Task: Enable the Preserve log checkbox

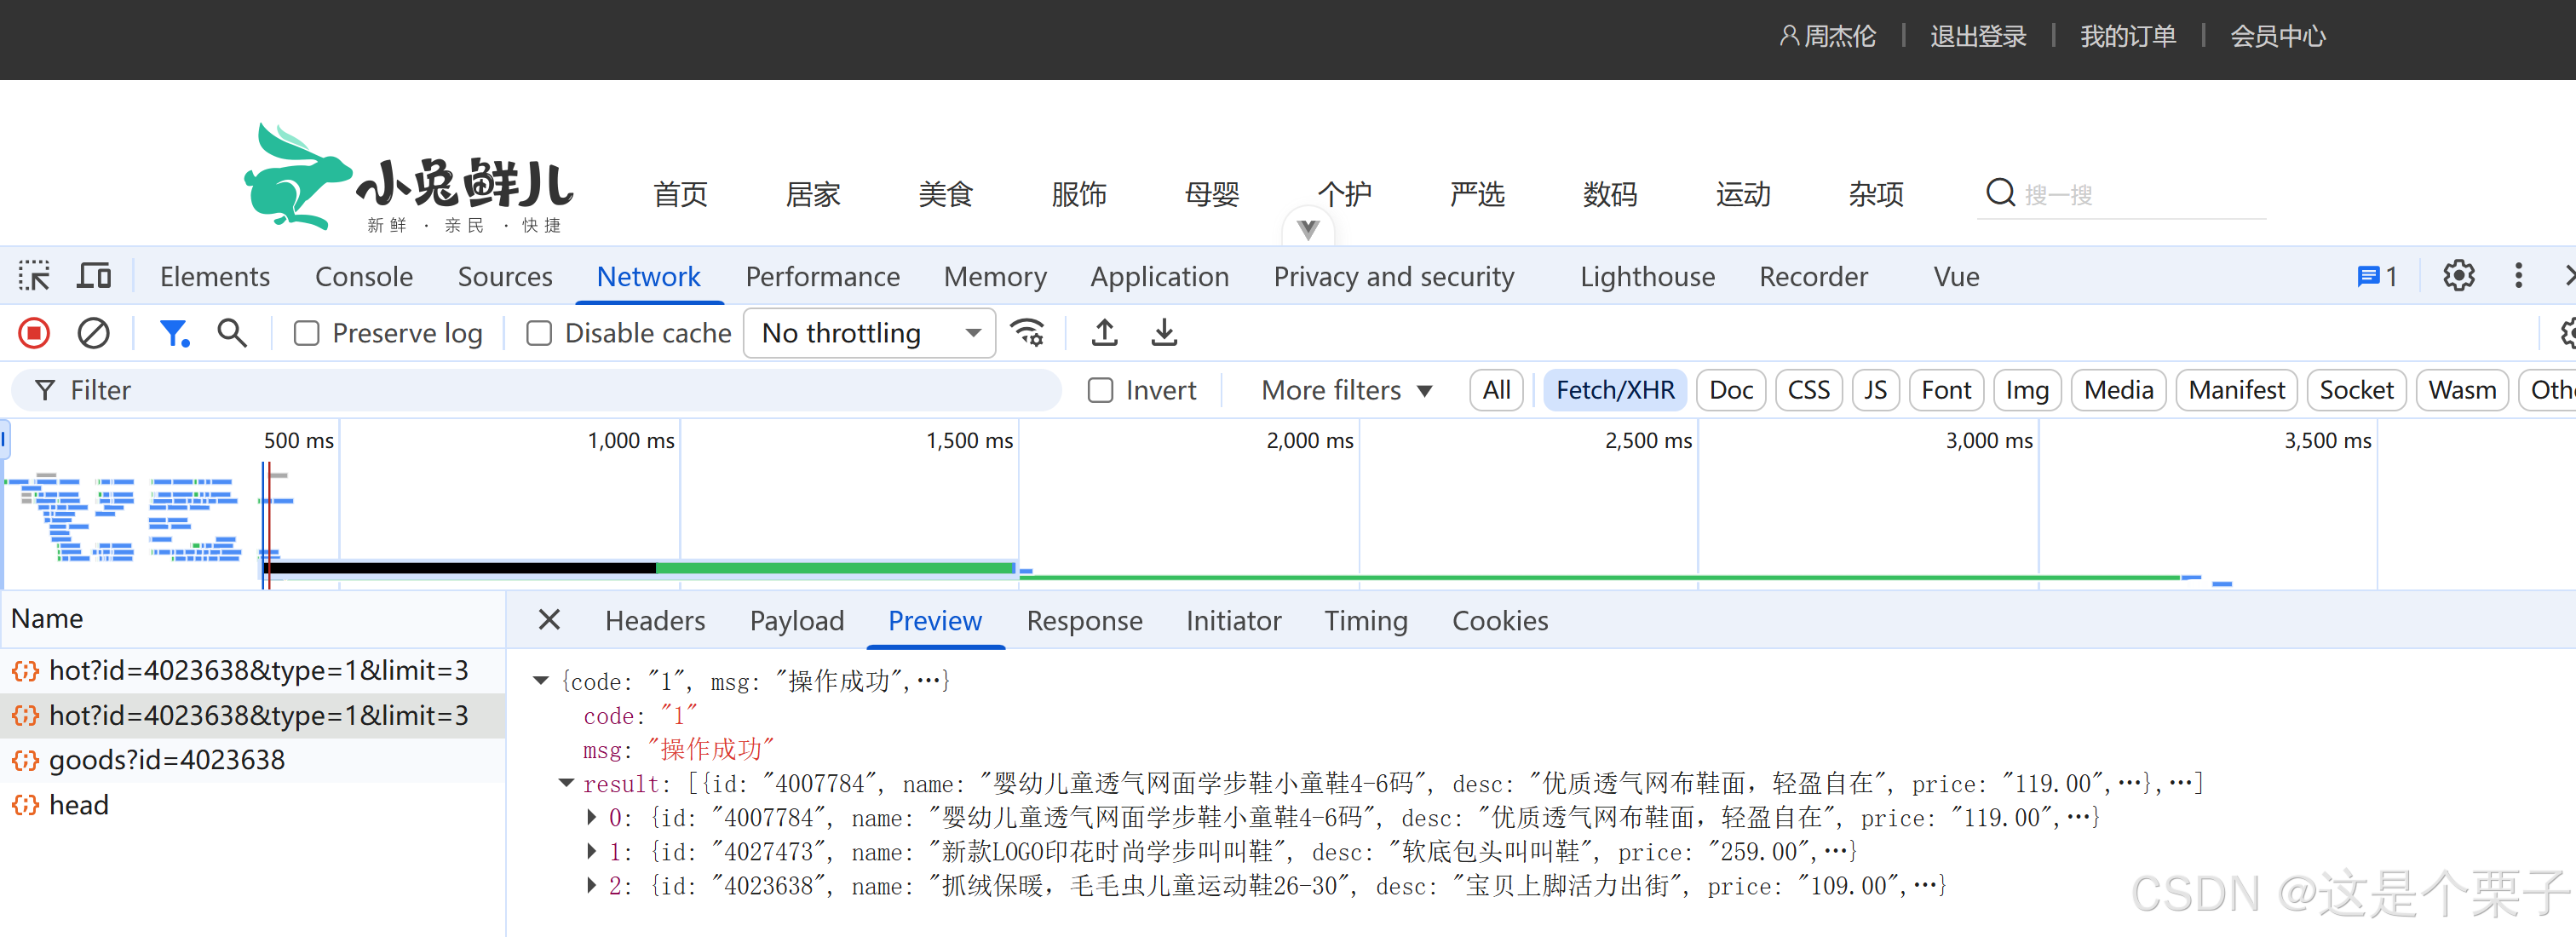Action: (x=307, y=333)
